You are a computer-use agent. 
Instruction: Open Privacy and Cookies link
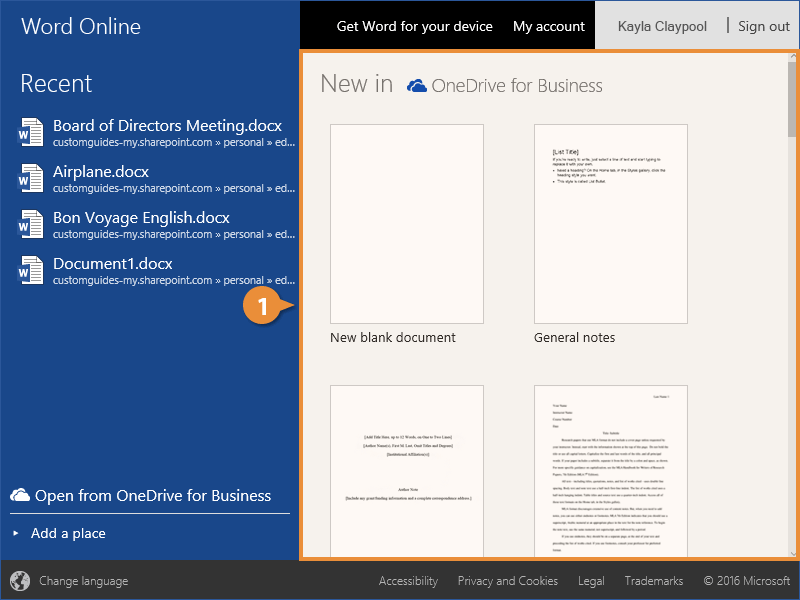coord(507,581)
